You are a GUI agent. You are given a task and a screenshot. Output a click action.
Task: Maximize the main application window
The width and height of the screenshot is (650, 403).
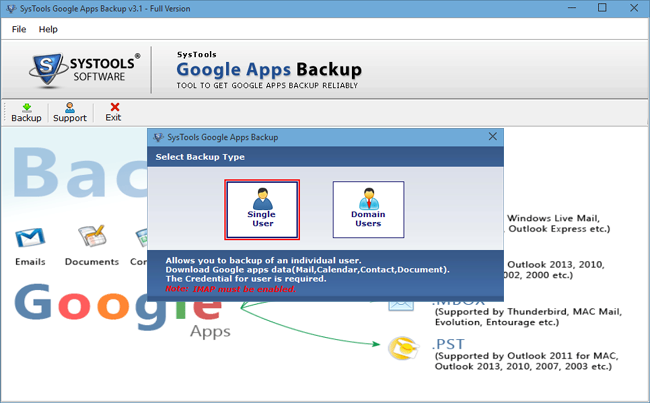602,8
